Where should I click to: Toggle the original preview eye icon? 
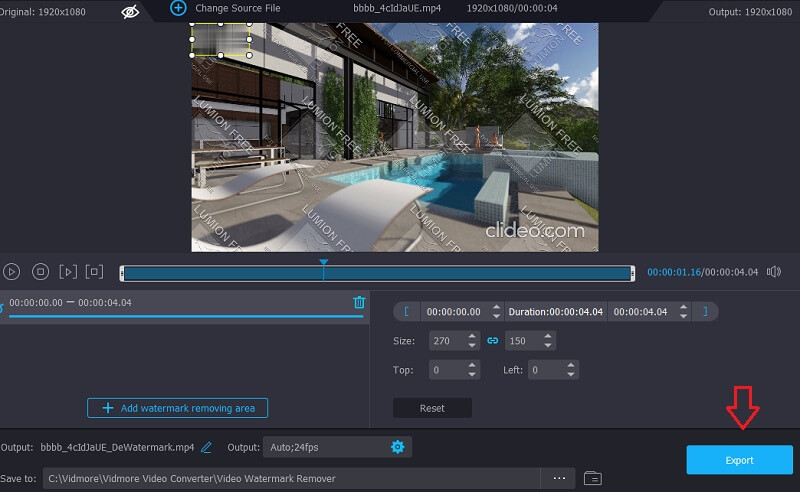tap(131, 11)
